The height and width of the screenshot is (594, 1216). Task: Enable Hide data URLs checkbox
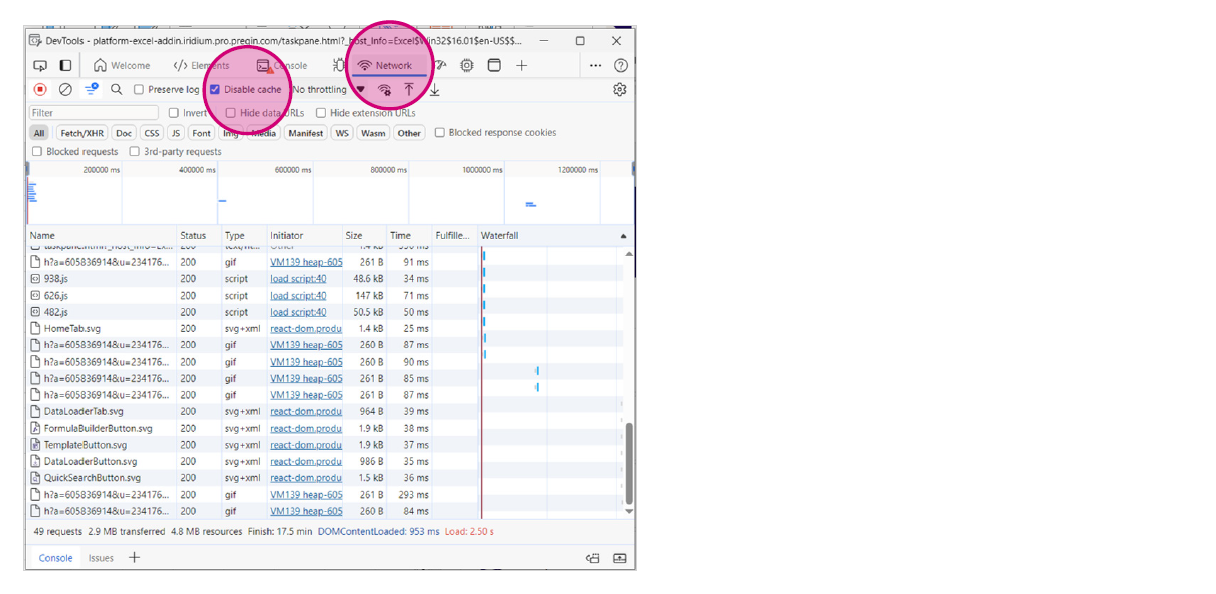[x=231, y=113]
